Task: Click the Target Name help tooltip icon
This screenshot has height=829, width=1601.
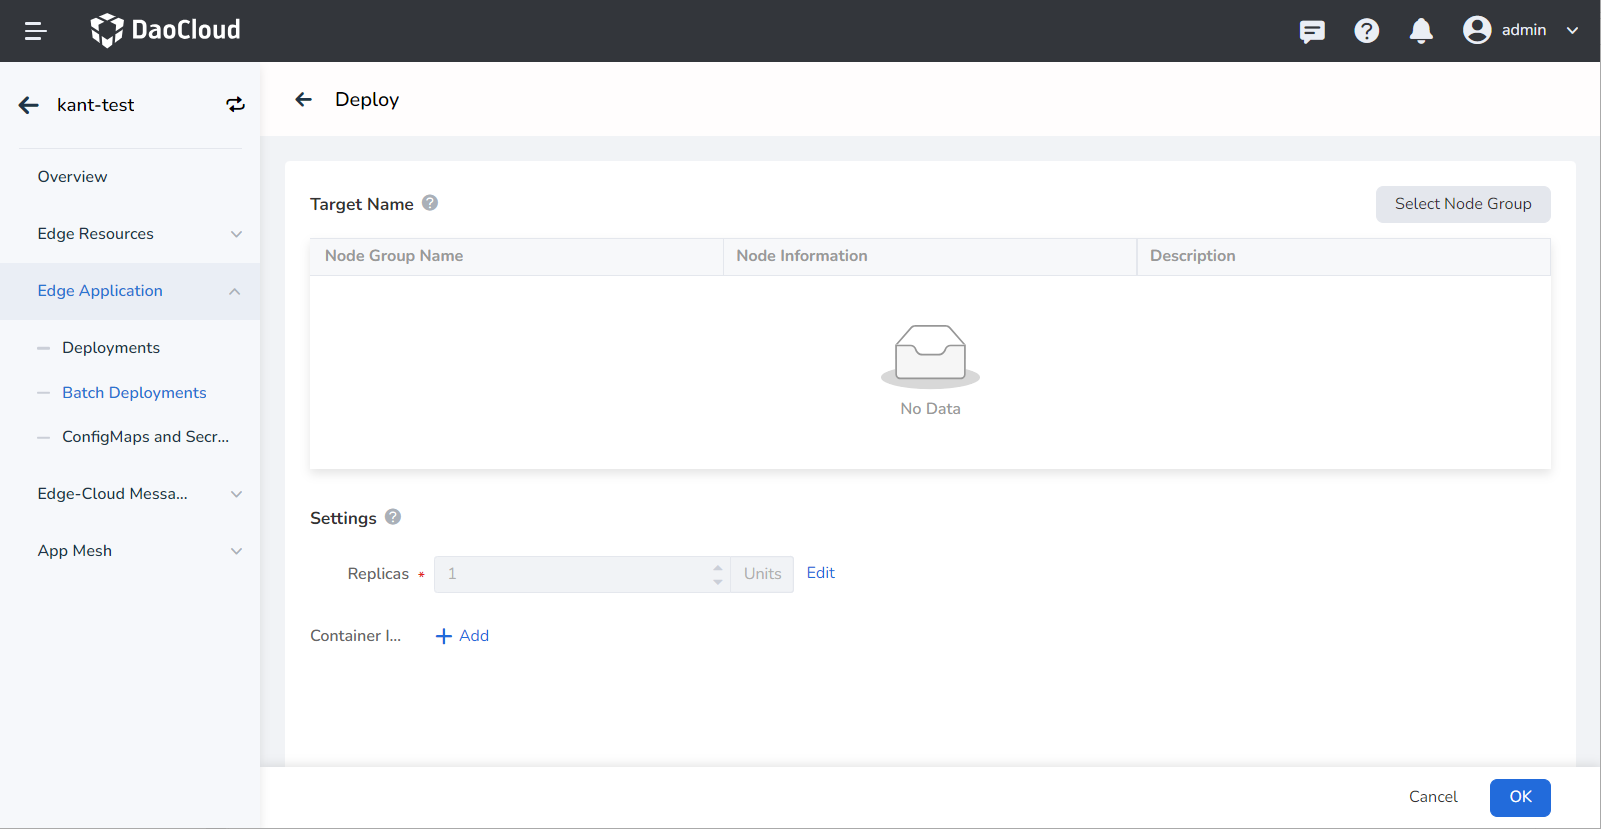Action: (x=430, y=203)
